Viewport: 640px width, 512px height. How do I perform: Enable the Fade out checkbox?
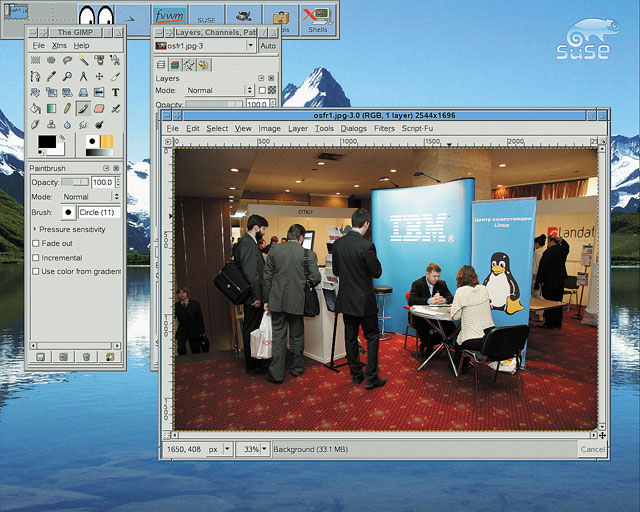click(36, 243)
